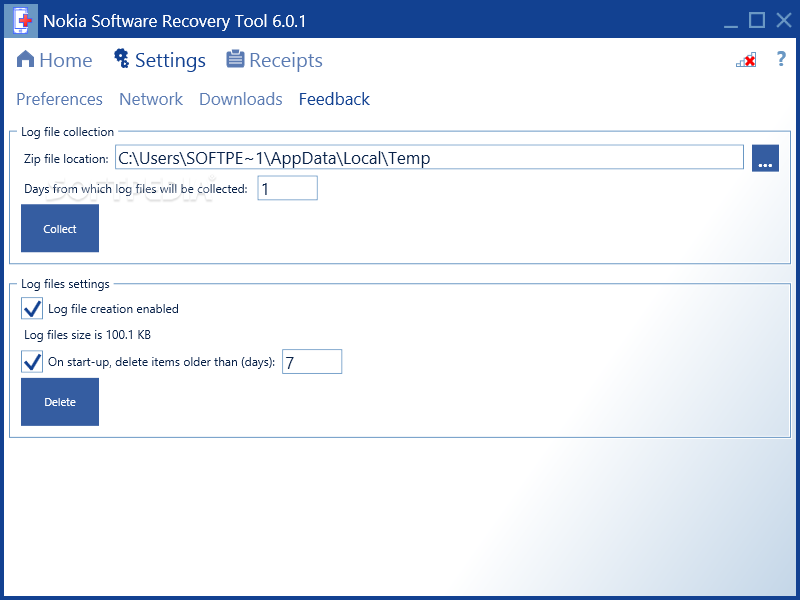Click the Home house icon

click(25, 59)
